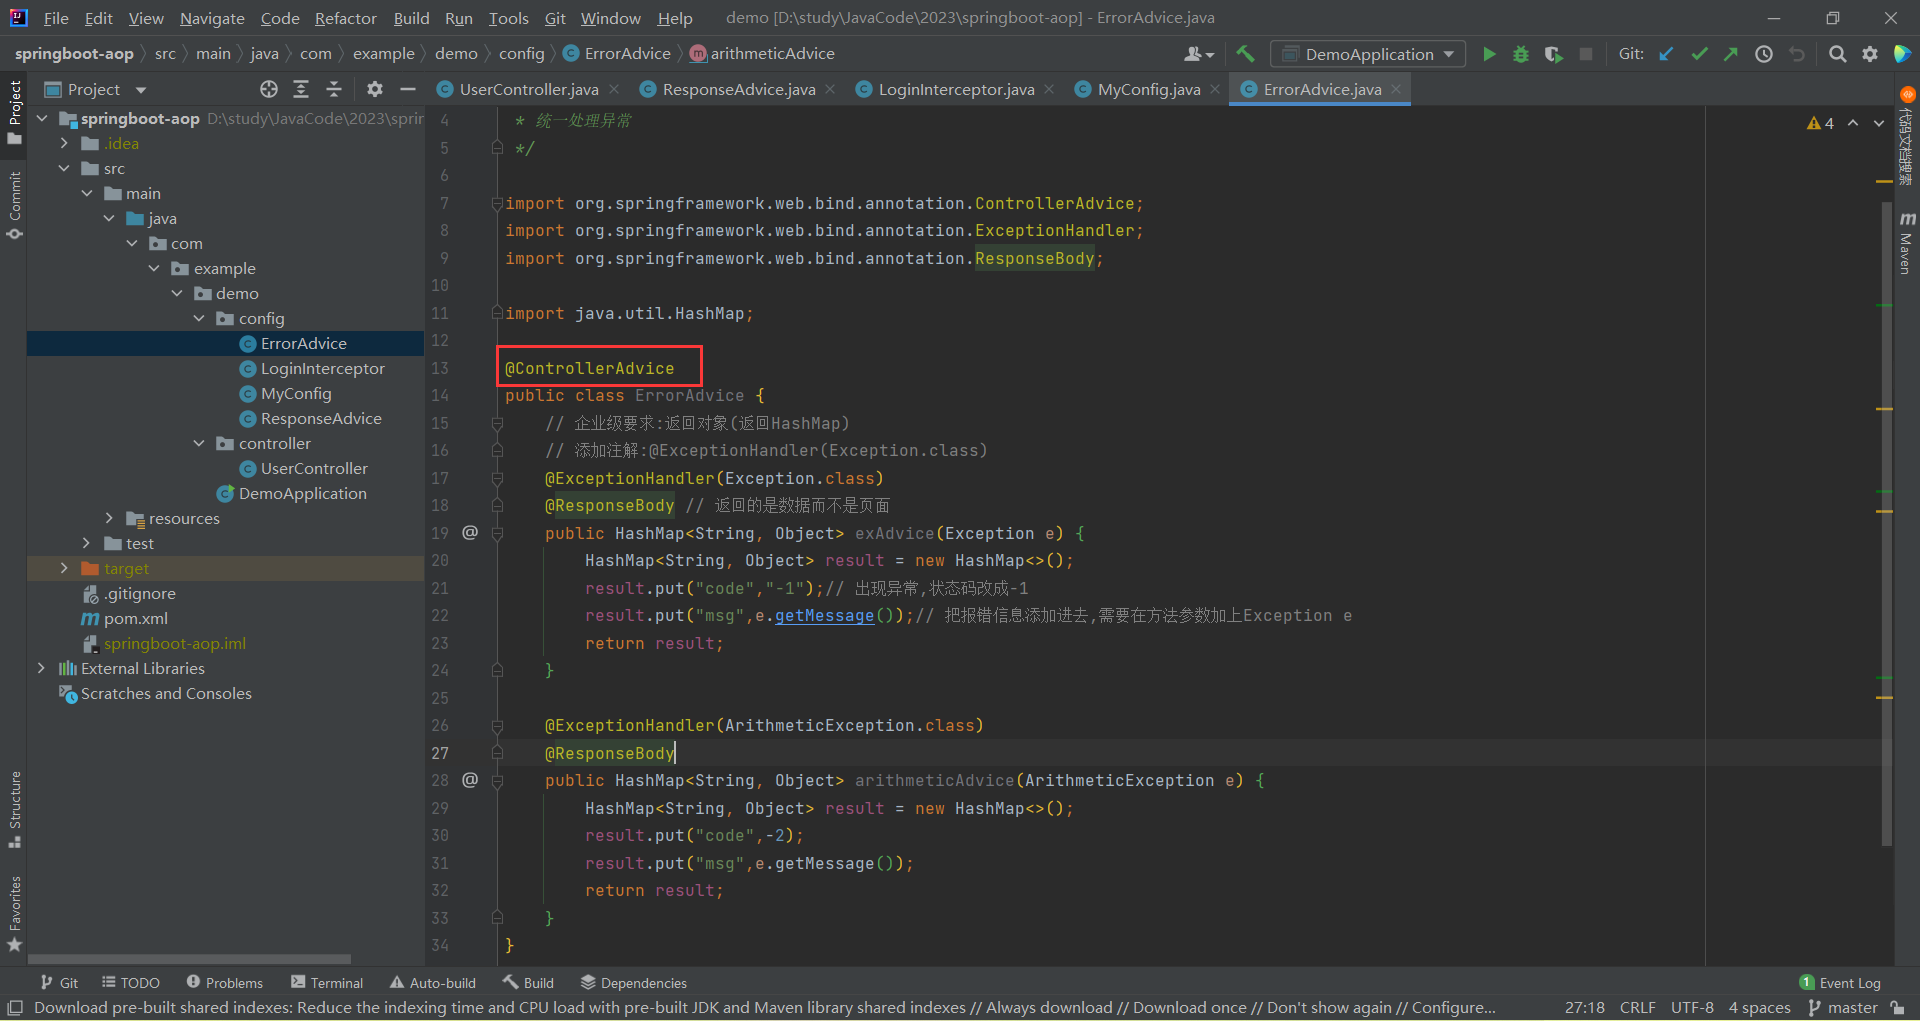Toggle read-only lock icon in status bar
This screenshot has height=1021, width=1920.
(1897, 1008)
